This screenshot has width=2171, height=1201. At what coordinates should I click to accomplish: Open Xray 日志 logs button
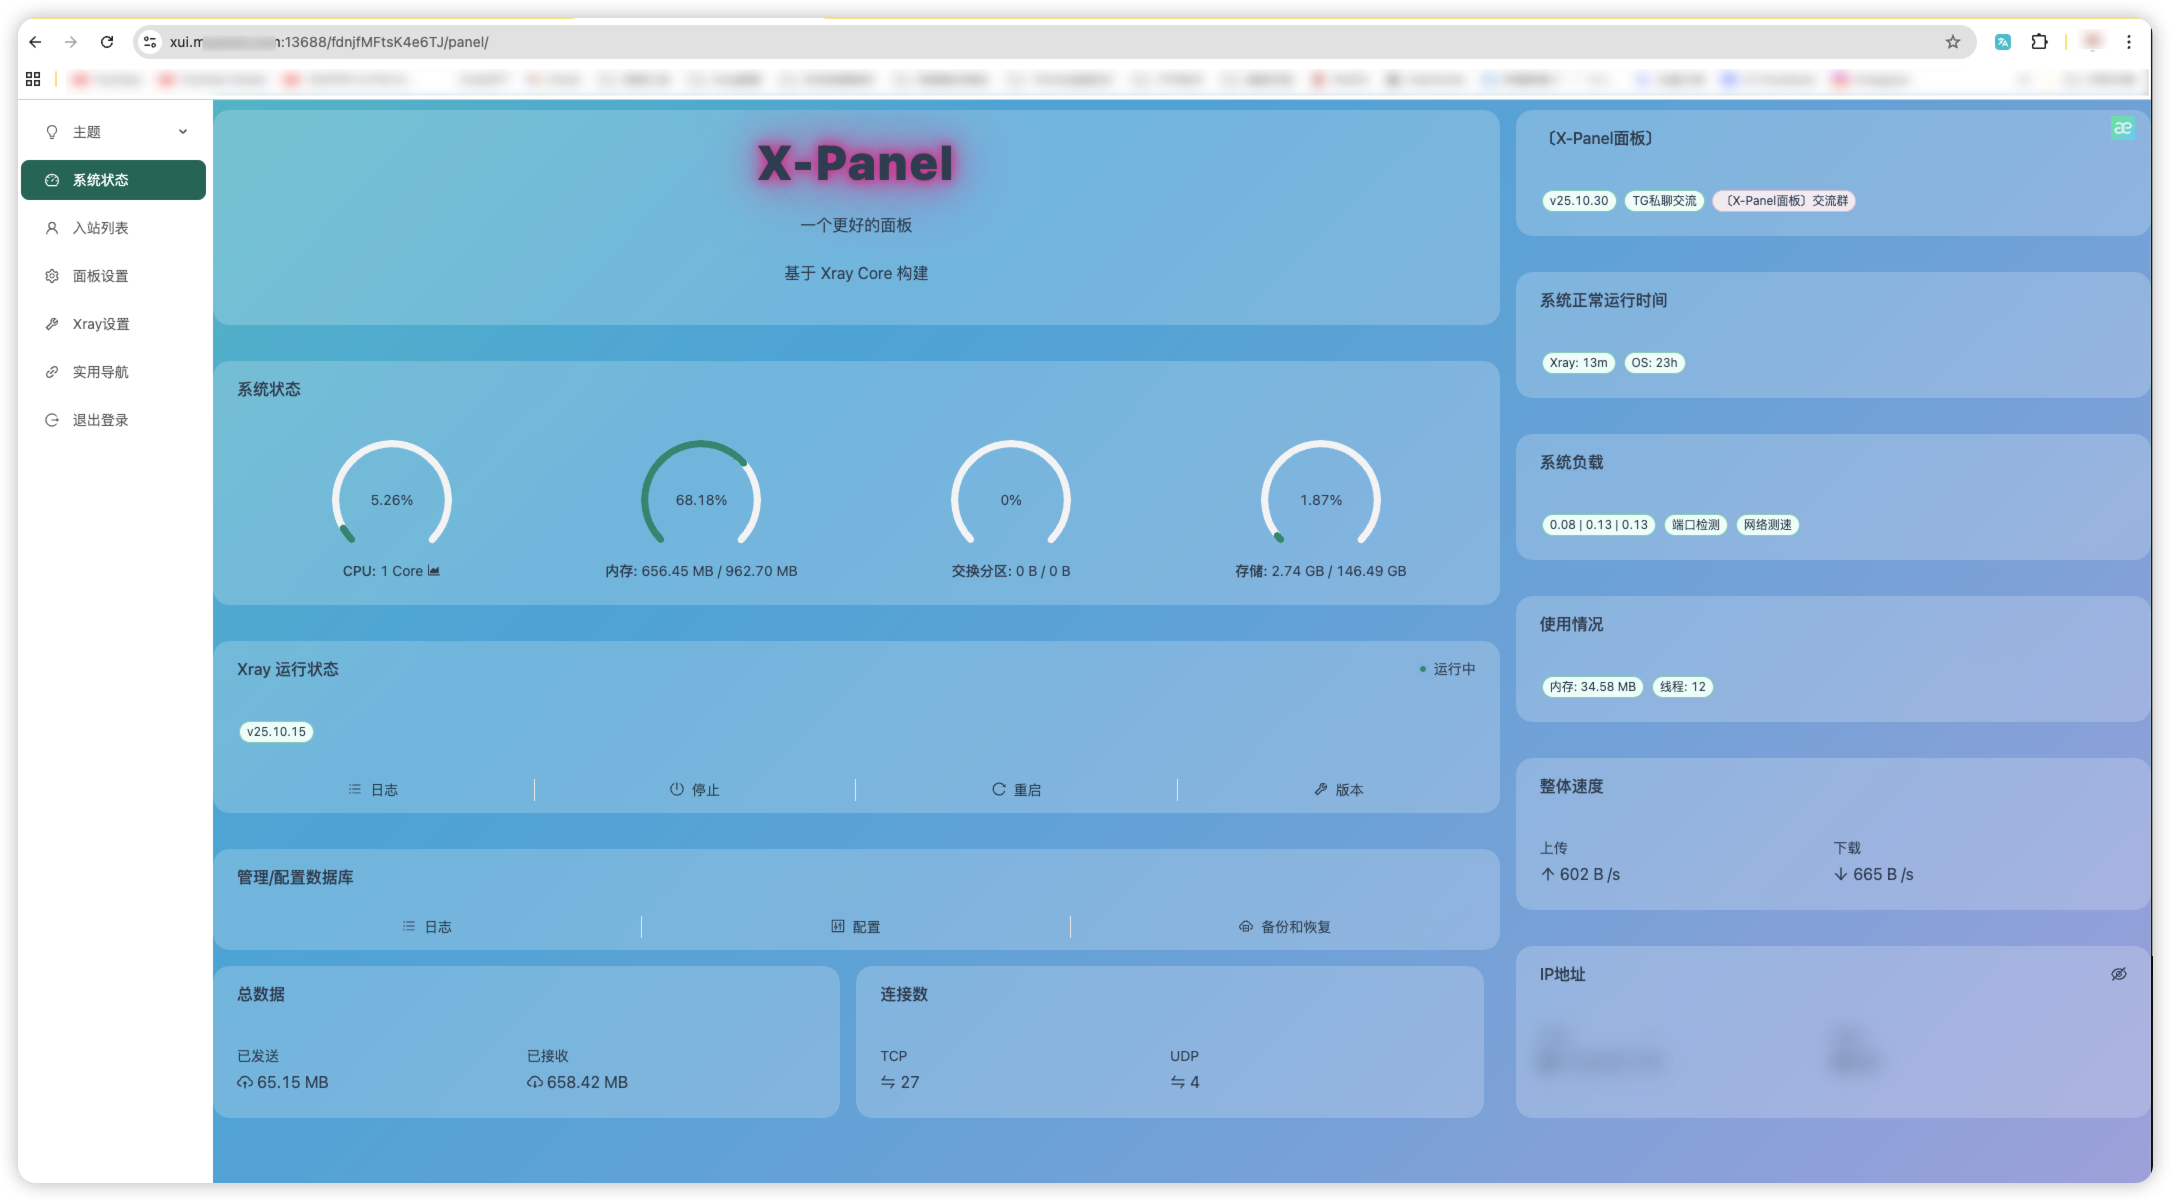pos(373,790)
